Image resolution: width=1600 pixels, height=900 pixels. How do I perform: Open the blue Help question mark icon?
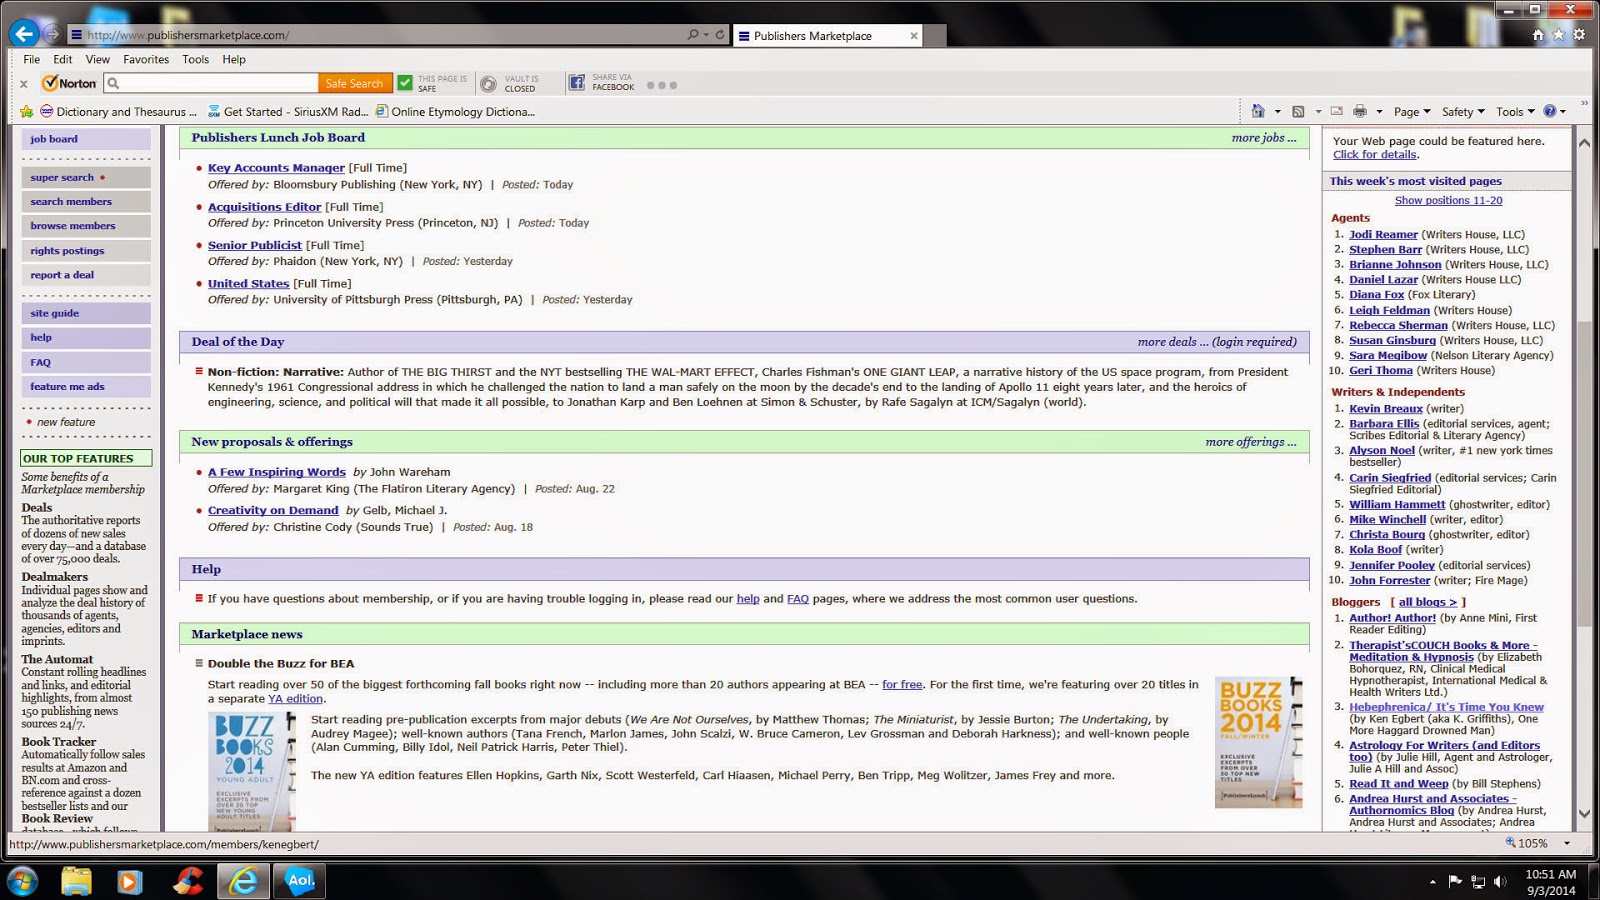[1550, 111]
